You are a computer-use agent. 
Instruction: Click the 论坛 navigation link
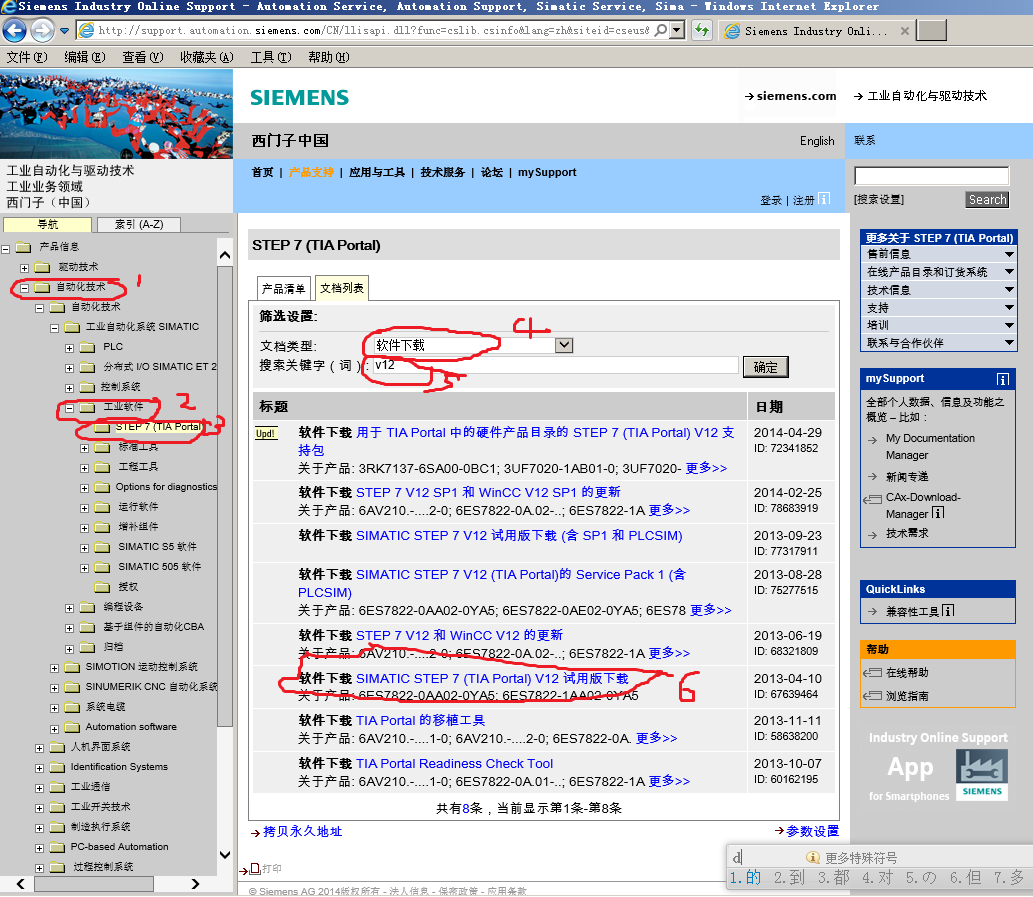click(x=491, y=173)
